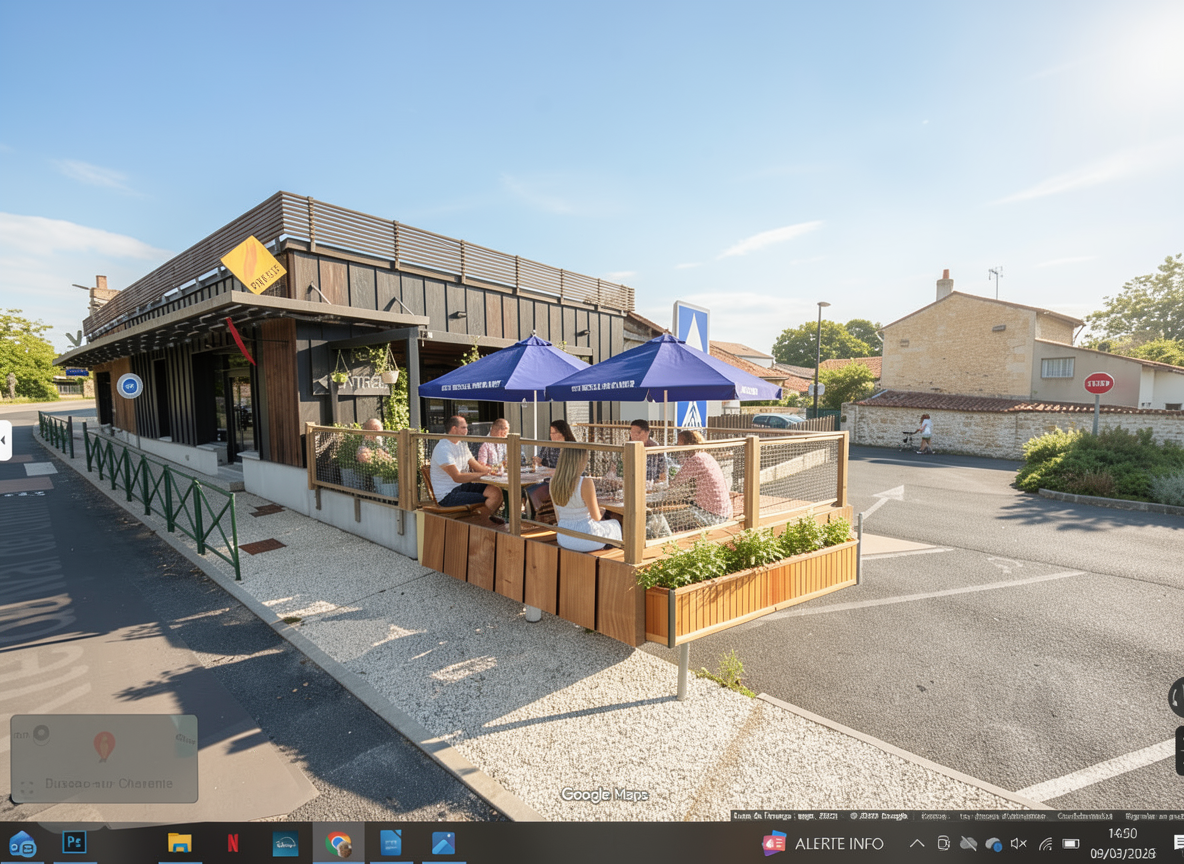
Task: Expand the side panel left-edge handle
Action: click(5, 440)
